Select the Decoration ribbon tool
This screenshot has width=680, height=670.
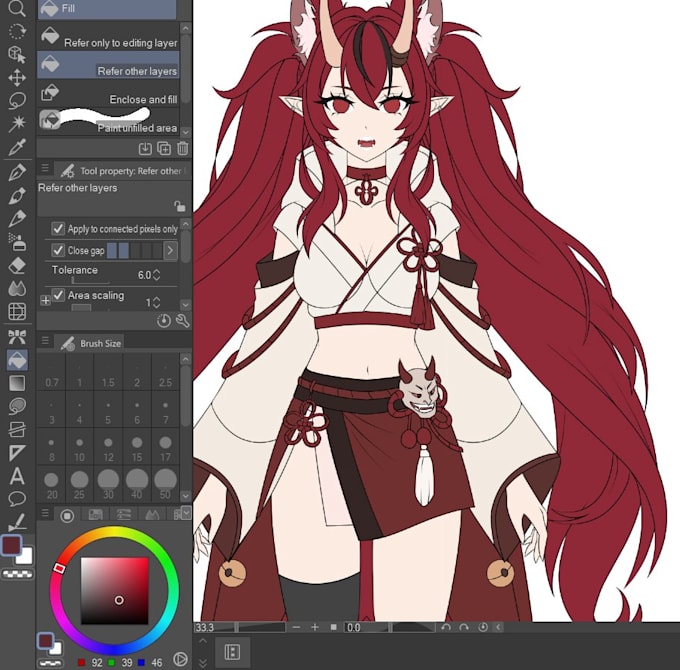pyautogui.click(x=17, y=337)
